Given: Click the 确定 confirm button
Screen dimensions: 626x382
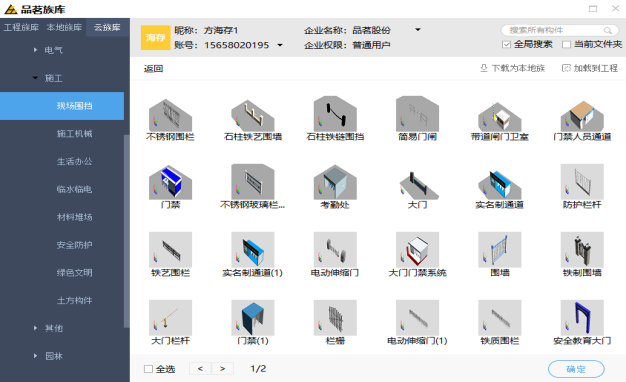Looking at the screenshot, I should coord(576,369).
